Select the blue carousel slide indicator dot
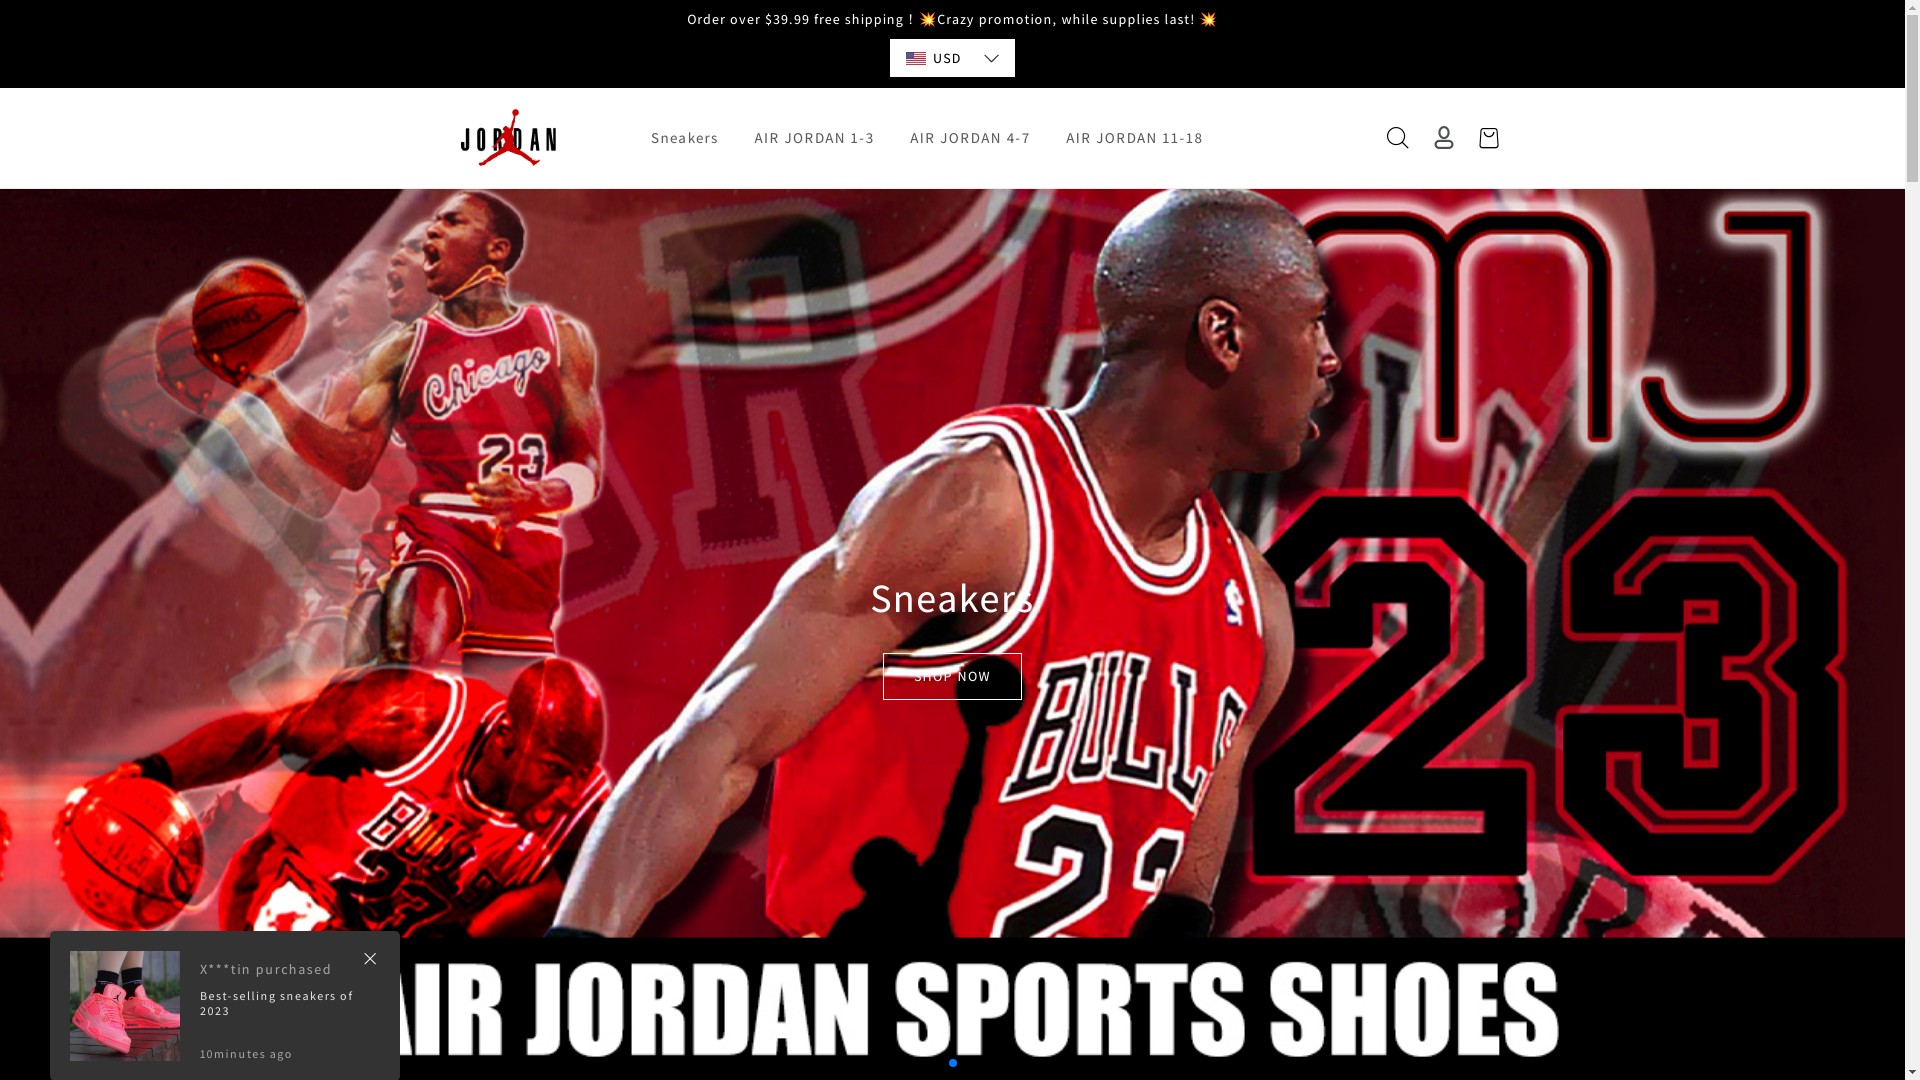The height and width of the screenshot is (1080, 1920). coord(953,1063)
